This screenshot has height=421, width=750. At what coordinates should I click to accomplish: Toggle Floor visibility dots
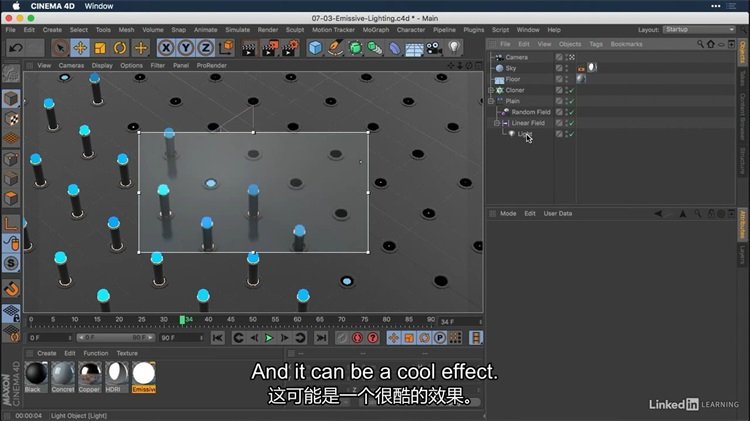pos(567,79)
